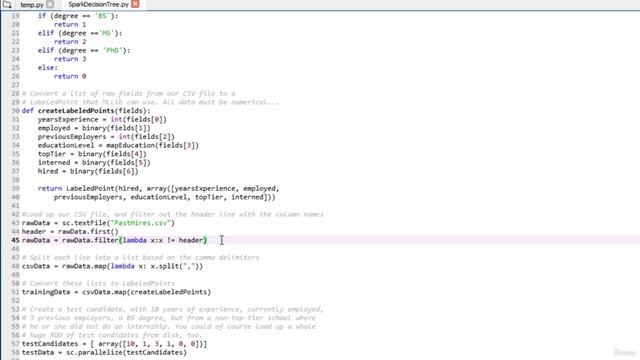
Task: Click the 'previousEmployers = int(fields[2])' line
Action: pos(106,136)
